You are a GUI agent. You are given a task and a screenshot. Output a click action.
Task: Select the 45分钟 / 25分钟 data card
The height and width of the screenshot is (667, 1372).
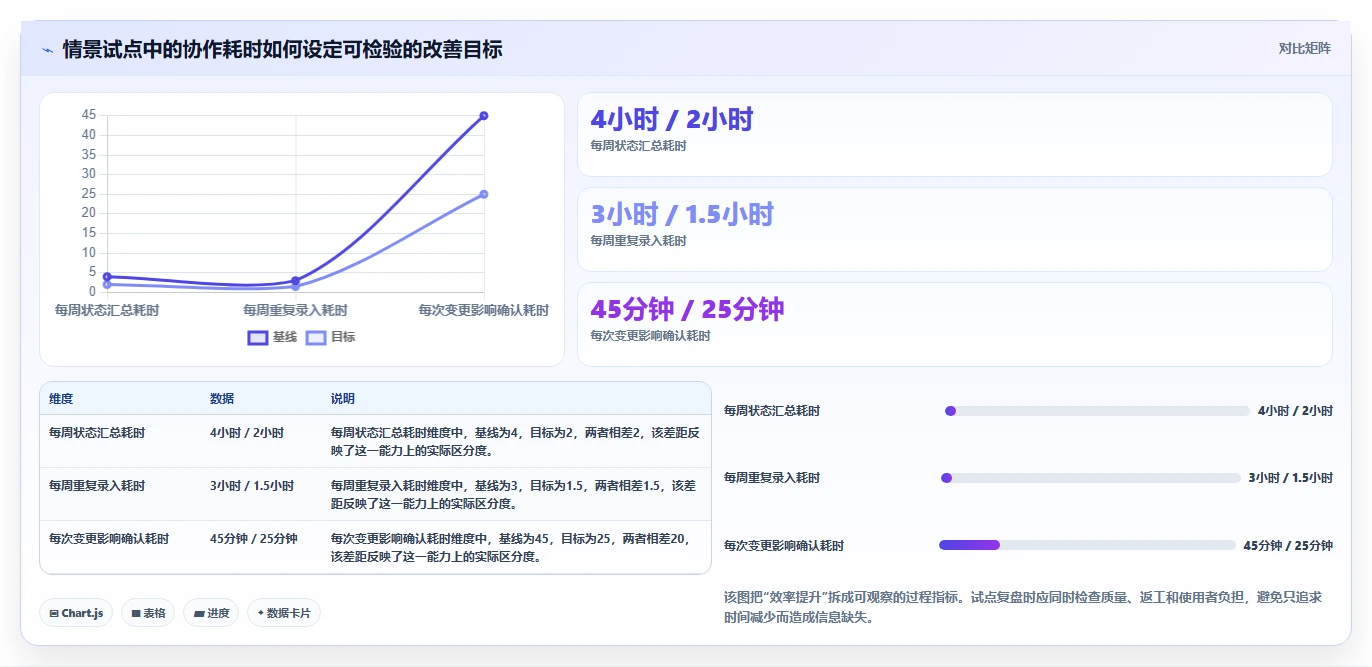point(955,324)
